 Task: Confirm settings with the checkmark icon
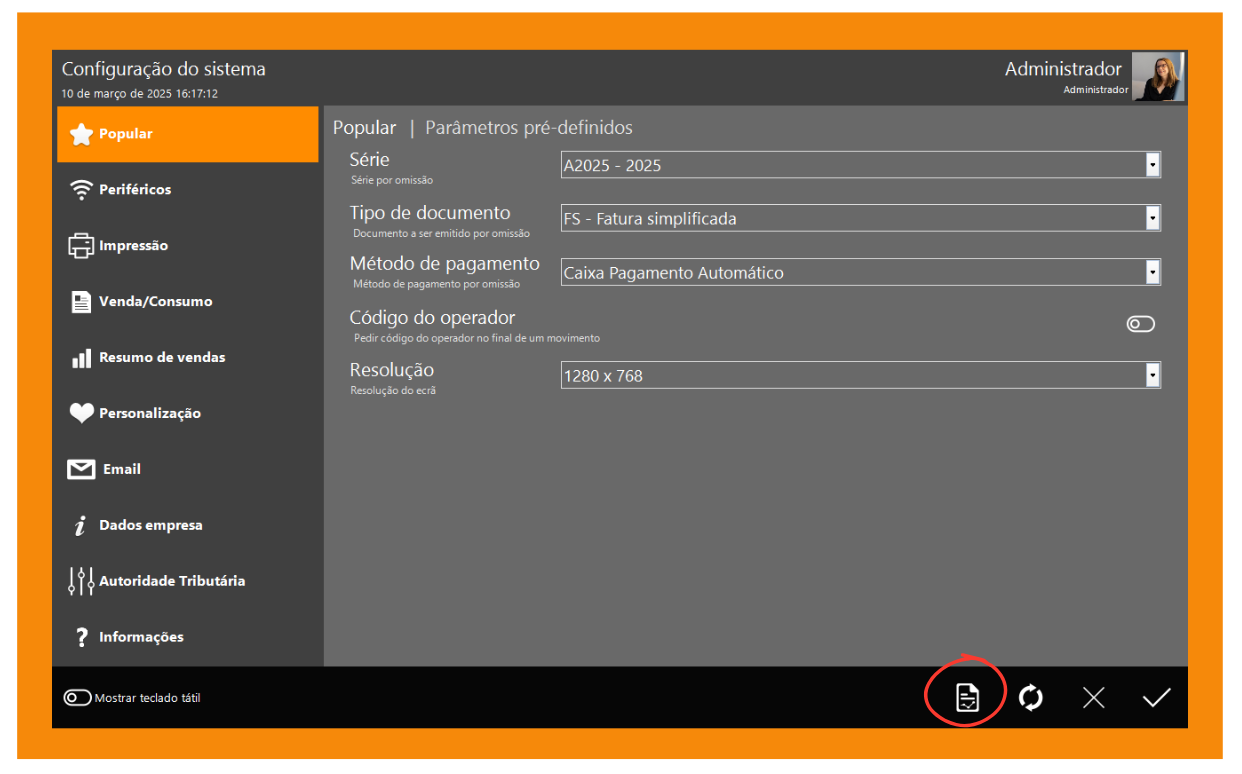(1156, 698)
